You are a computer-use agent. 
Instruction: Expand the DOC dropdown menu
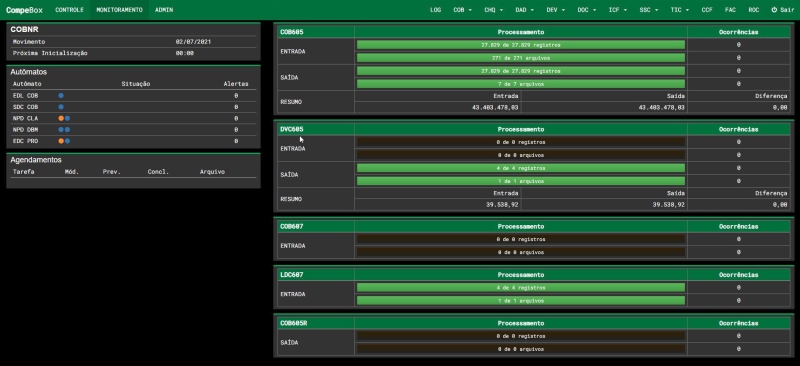pos(587,10)
